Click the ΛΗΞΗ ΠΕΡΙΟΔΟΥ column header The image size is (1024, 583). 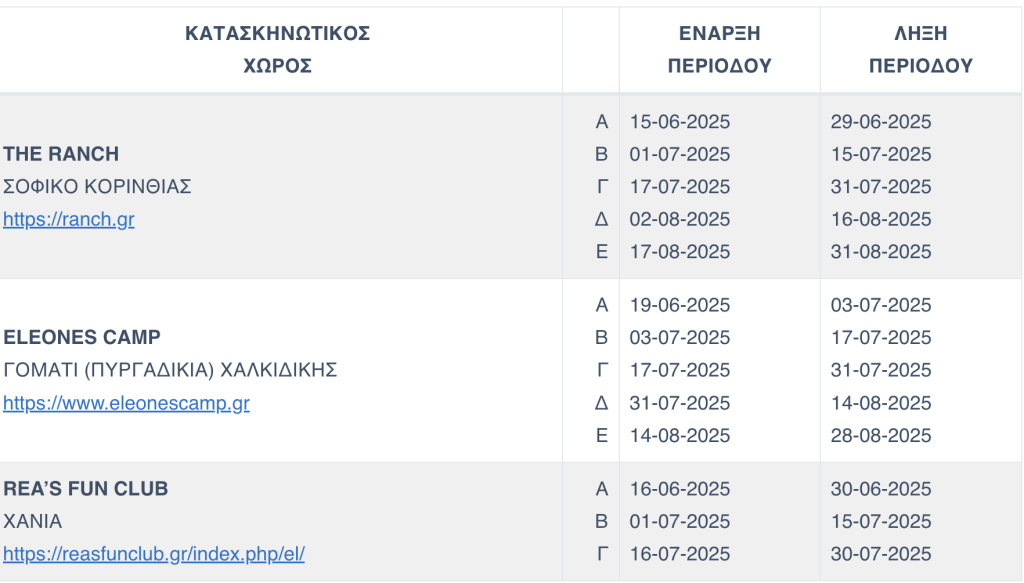click(x=920, y=50)
